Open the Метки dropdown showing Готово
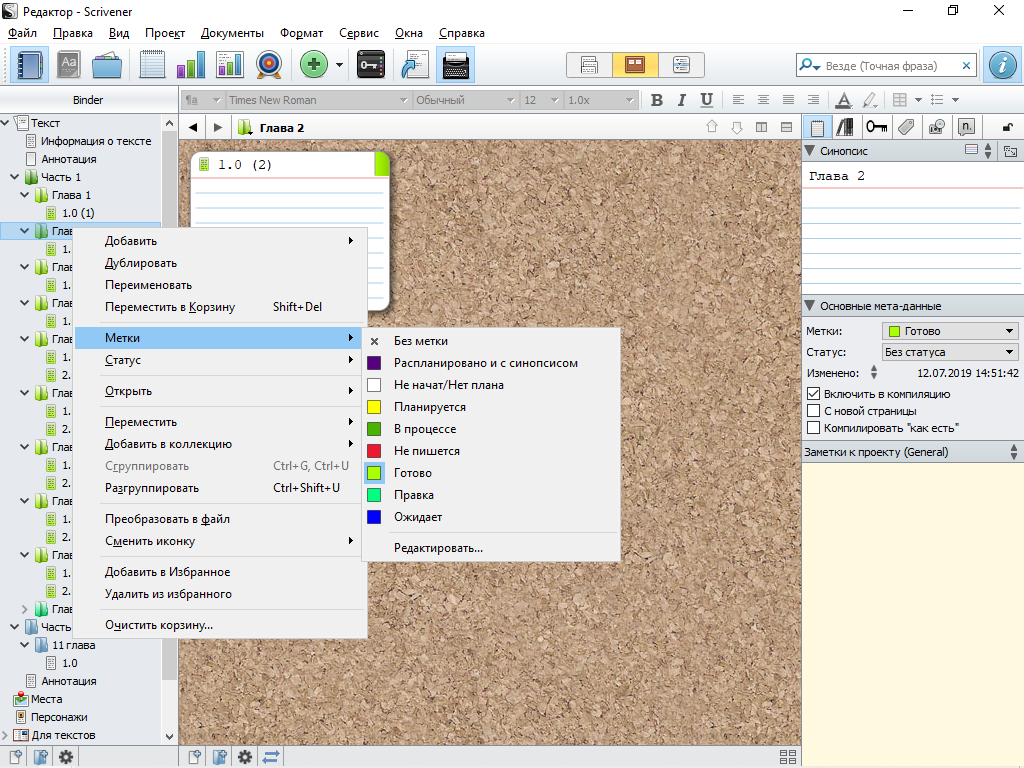Screen dimensions: 1024x768 [949, 331]
